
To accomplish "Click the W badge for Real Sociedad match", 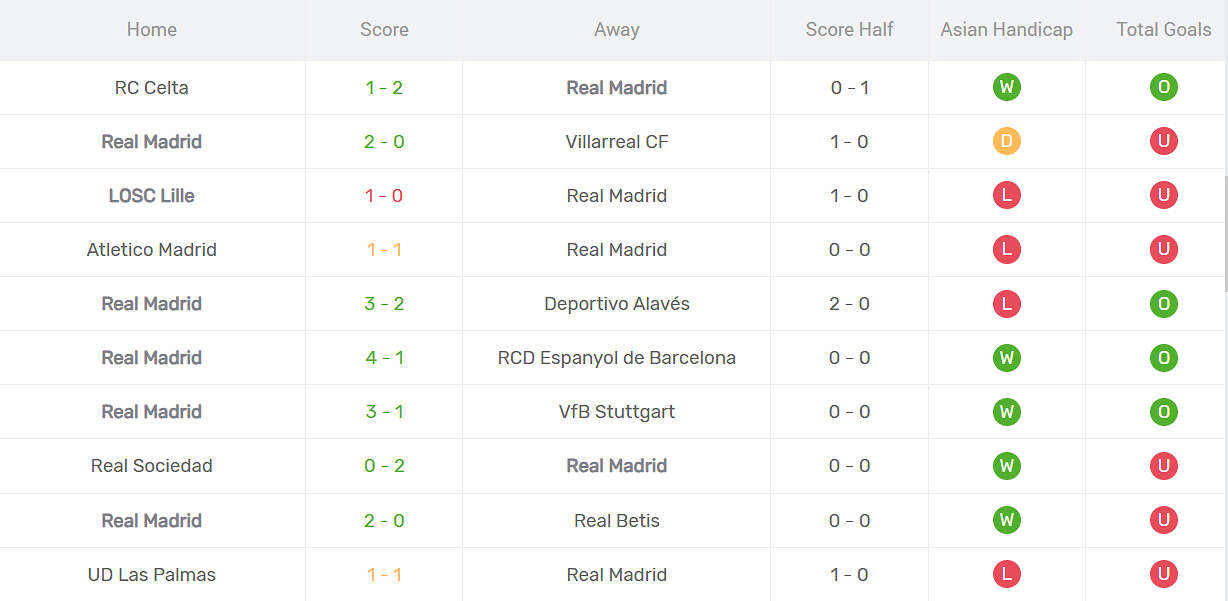I will tap(1006, 465).
